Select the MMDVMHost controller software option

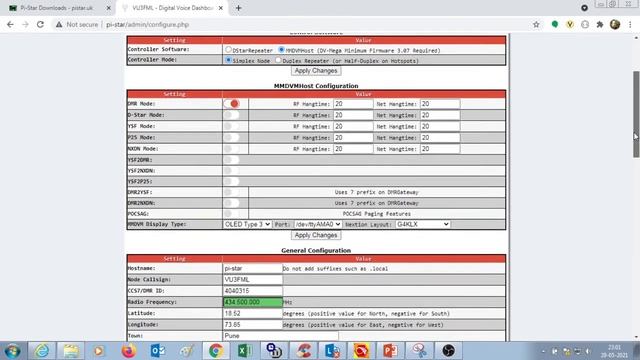[281, 49]
